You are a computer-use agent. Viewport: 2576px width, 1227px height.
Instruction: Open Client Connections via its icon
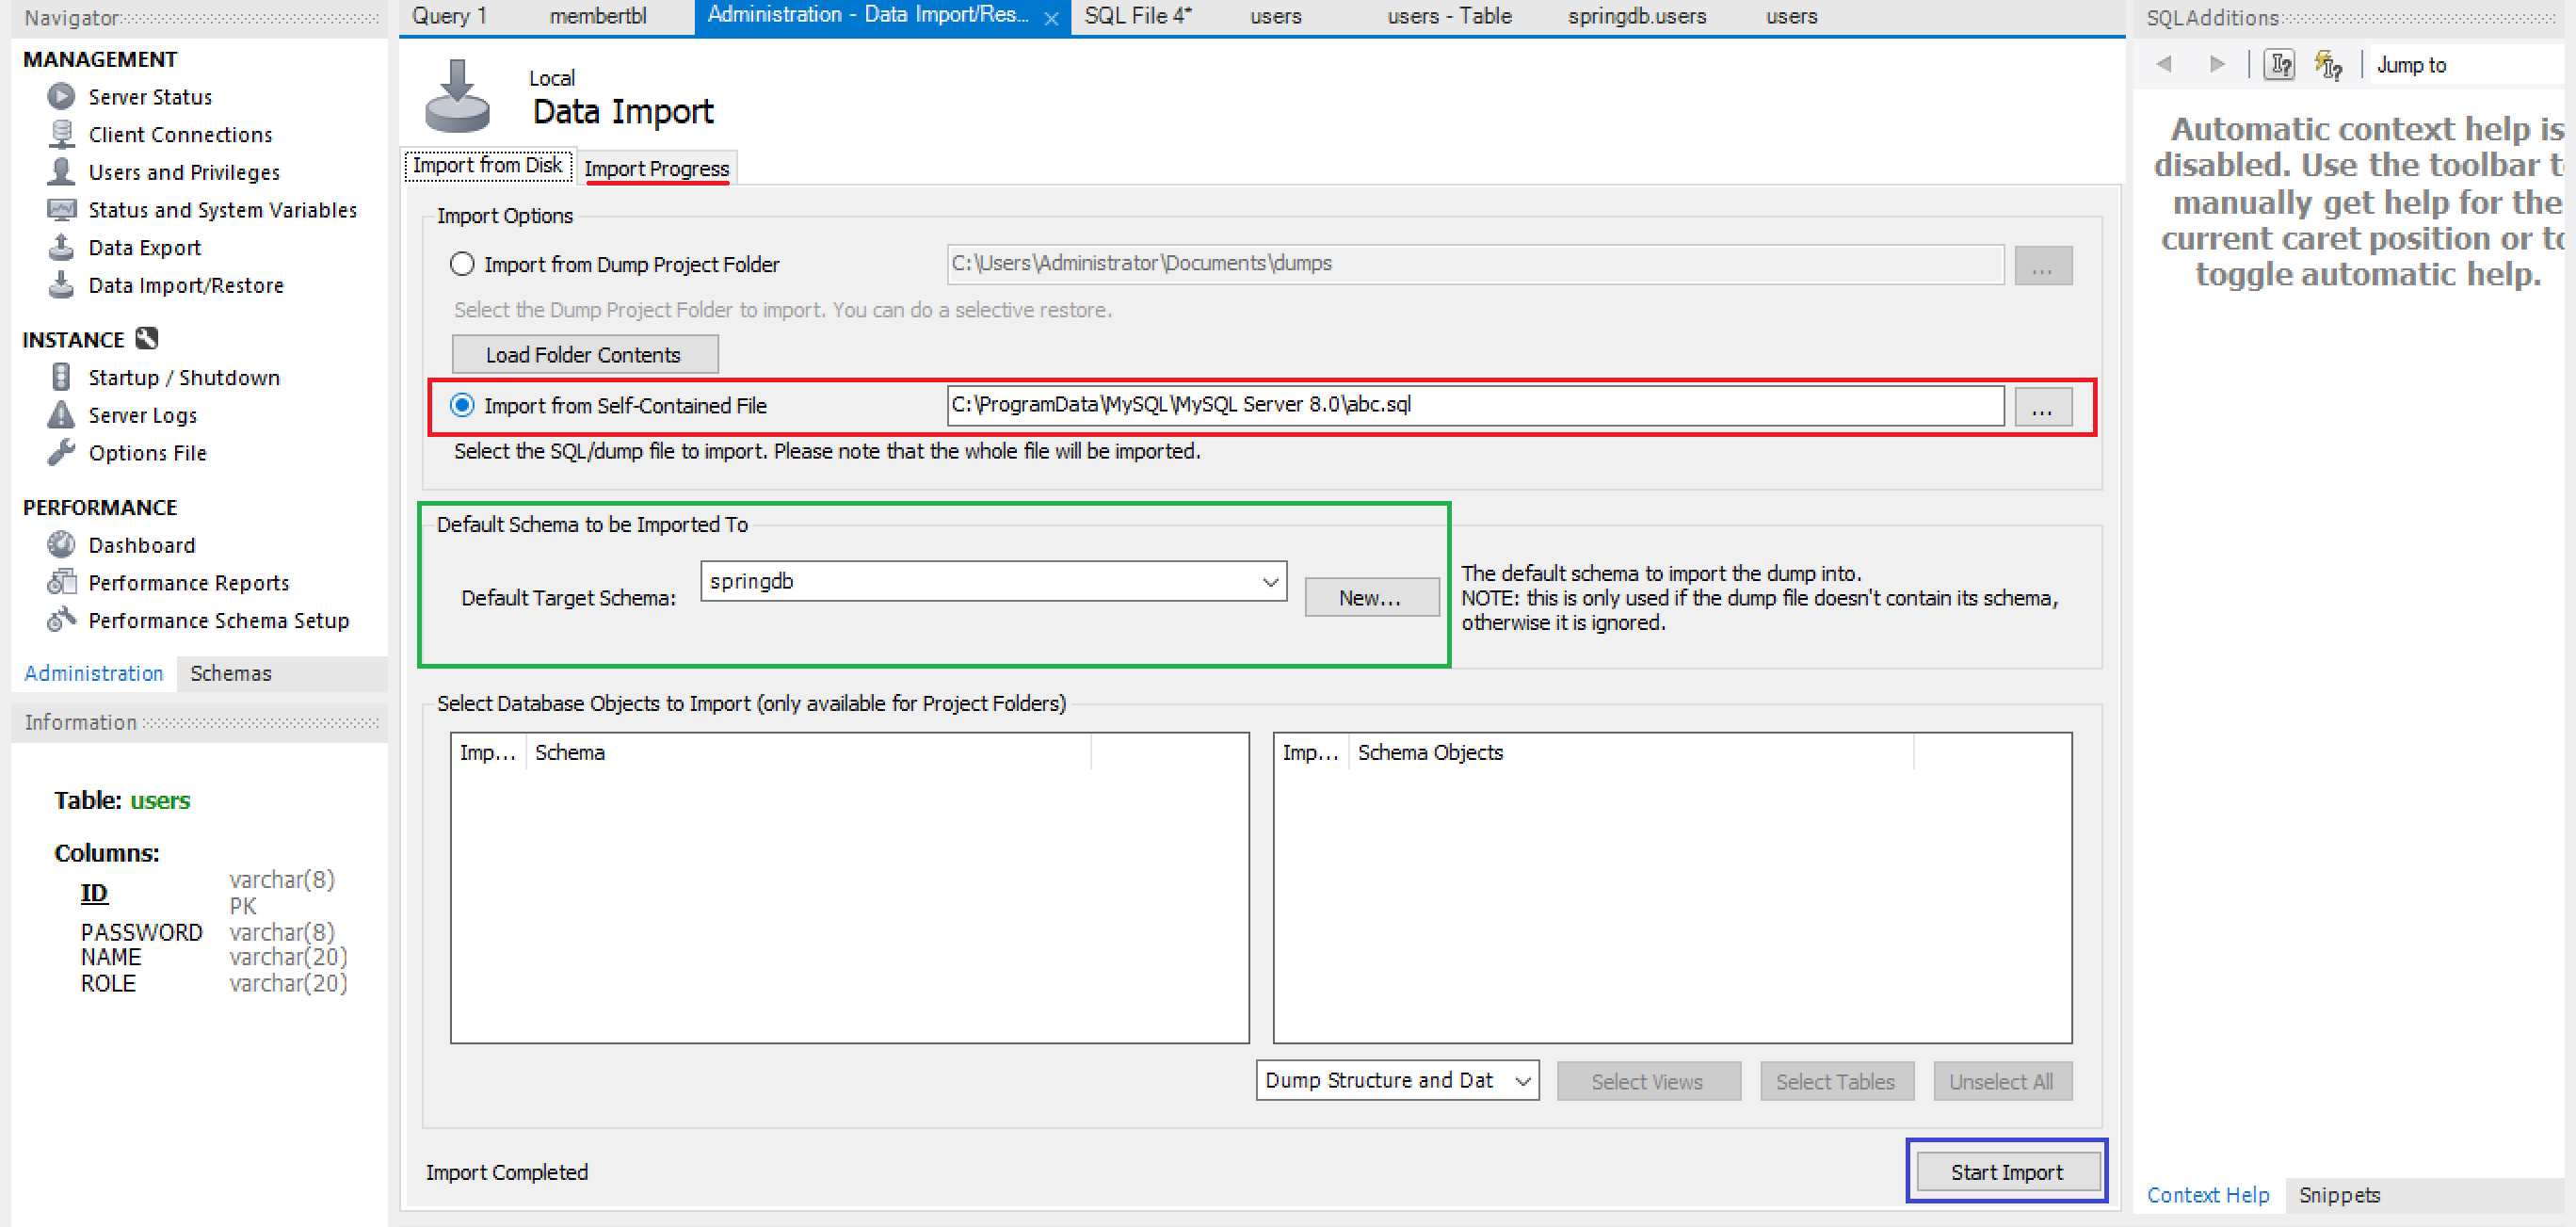click(61, 134)
